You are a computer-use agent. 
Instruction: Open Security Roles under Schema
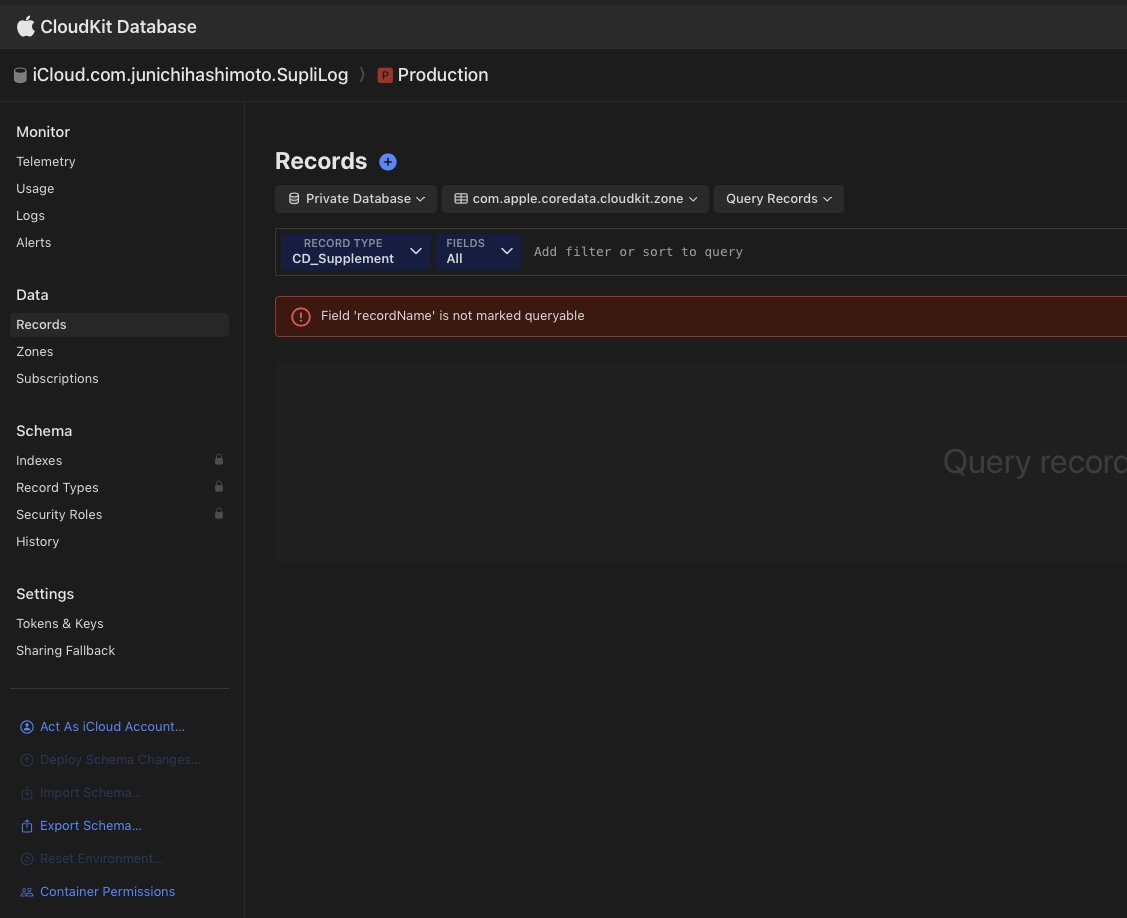[x=59, y=515]
